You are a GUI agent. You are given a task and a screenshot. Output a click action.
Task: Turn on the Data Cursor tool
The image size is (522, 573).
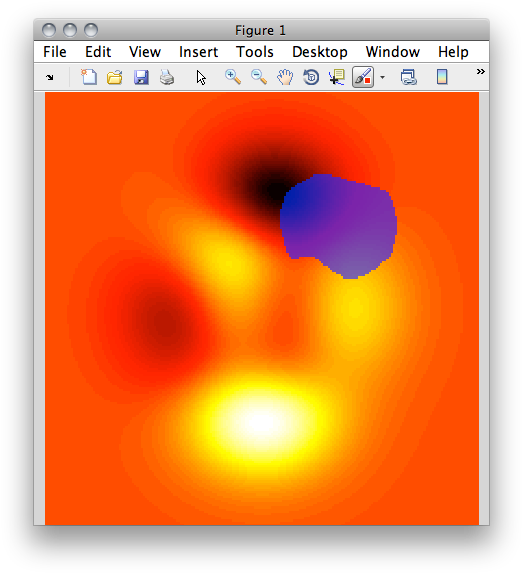(337, 77)
